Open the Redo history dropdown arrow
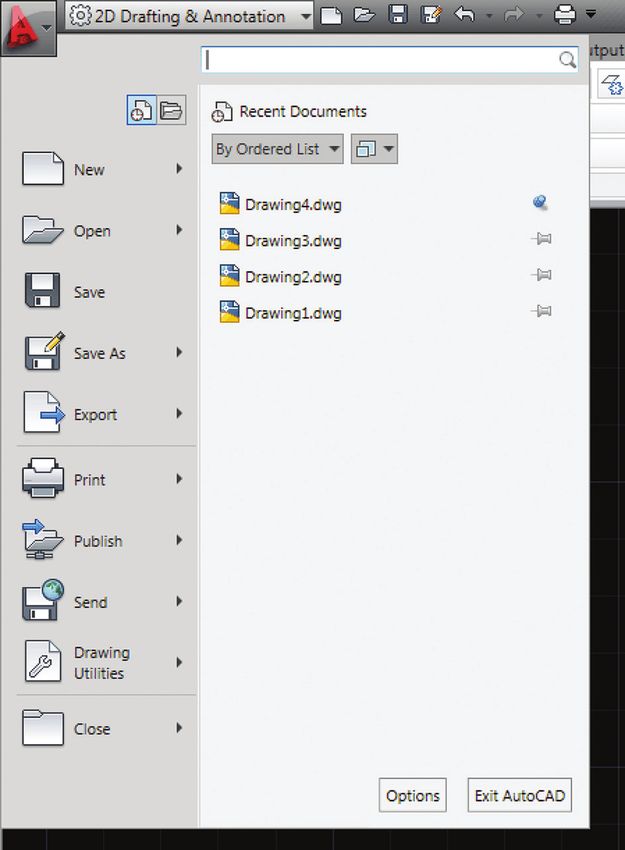 [539, 16]
